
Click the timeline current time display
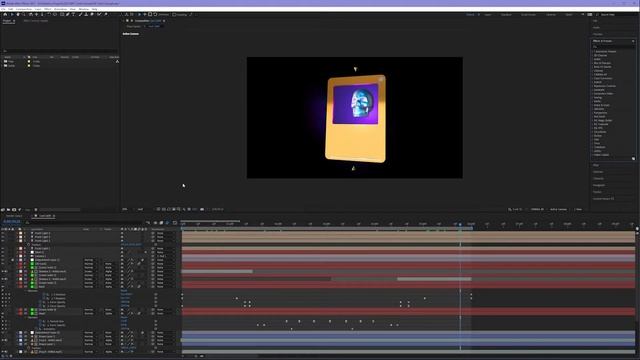(11, 221)
